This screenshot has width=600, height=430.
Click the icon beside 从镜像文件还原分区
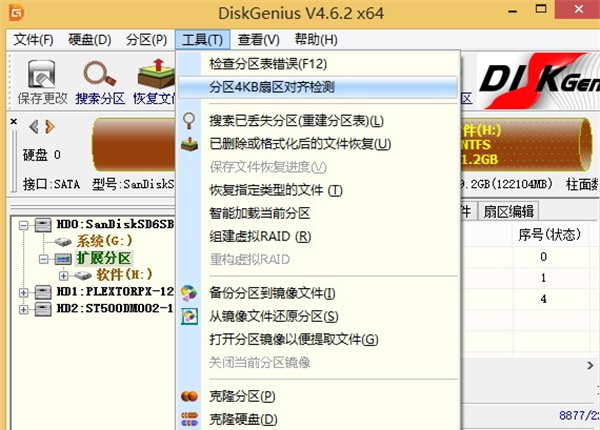[189, 316]
